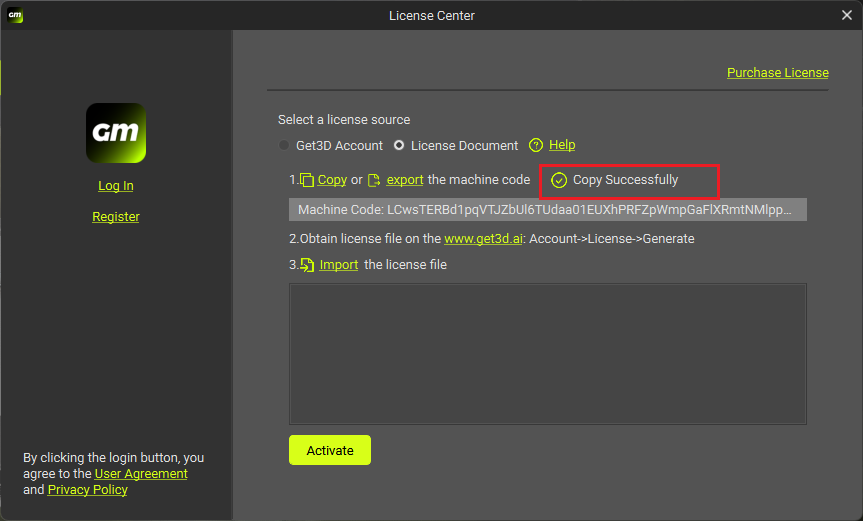Open the User Agreement link

tap(141, 474)
